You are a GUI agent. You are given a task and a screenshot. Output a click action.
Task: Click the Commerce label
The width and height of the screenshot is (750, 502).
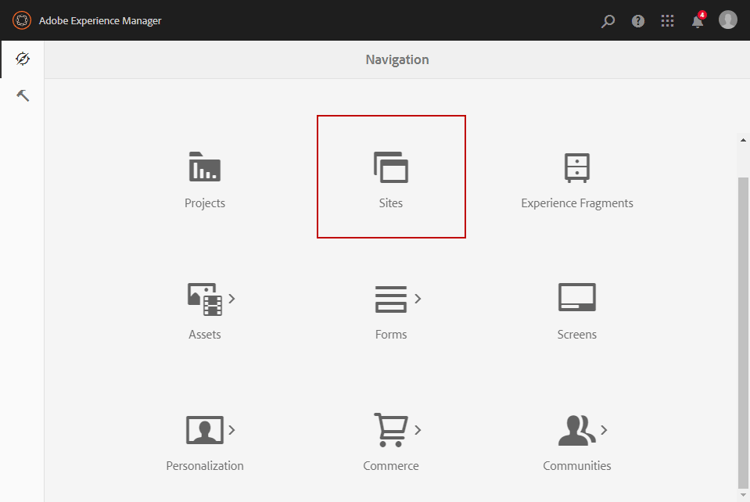click(391, 466)
